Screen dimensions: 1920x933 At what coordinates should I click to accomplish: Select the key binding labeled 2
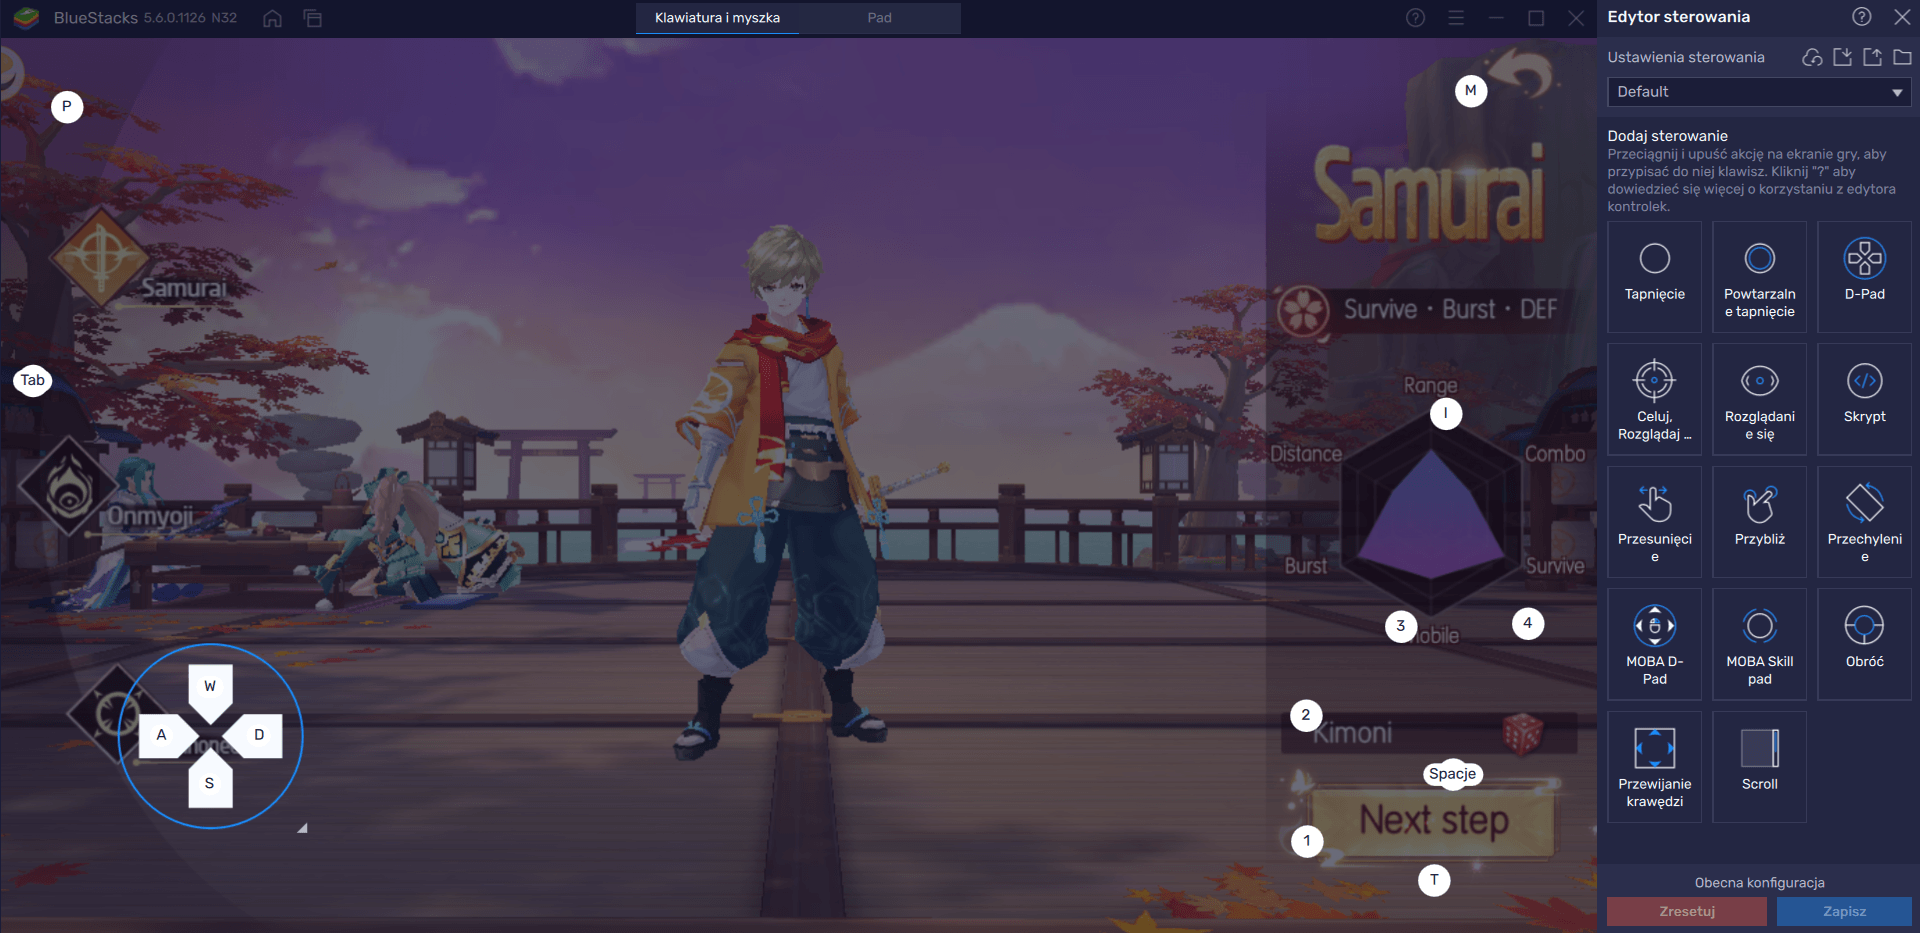click(x=1306, y=715)
